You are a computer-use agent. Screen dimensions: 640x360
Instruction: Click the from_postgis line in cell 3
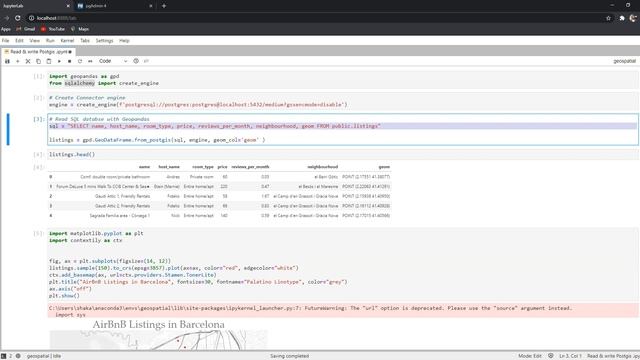coord(157,140)
